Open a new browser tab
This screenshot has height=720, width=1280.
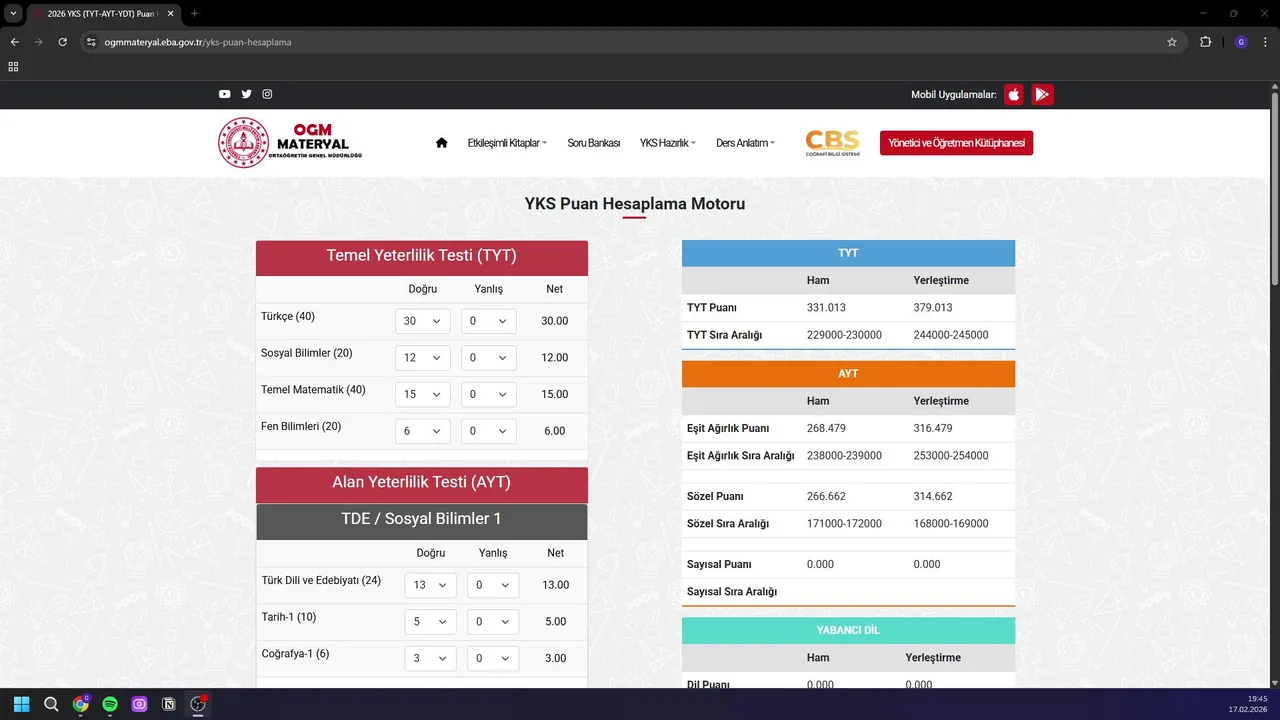pos(194,14)
